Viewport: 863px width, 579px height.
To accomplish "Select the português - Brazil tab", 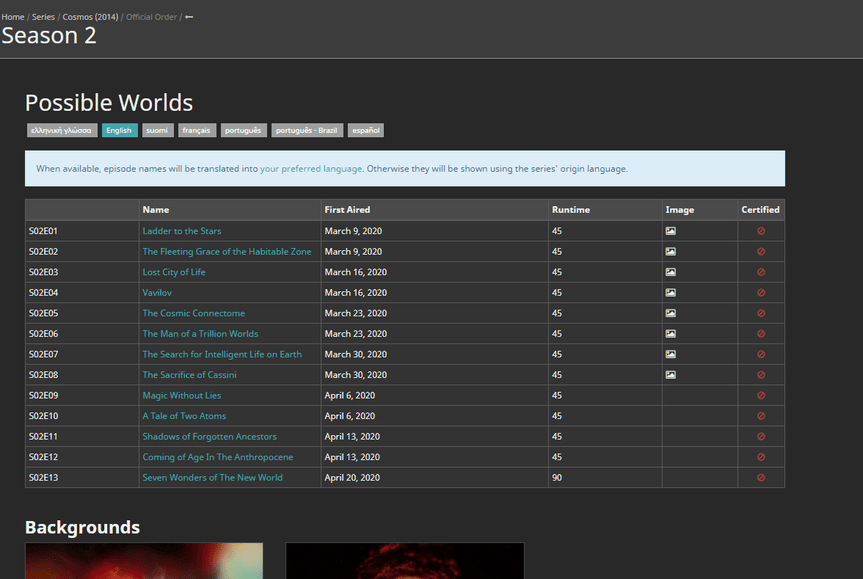I will tap(307, 130).
